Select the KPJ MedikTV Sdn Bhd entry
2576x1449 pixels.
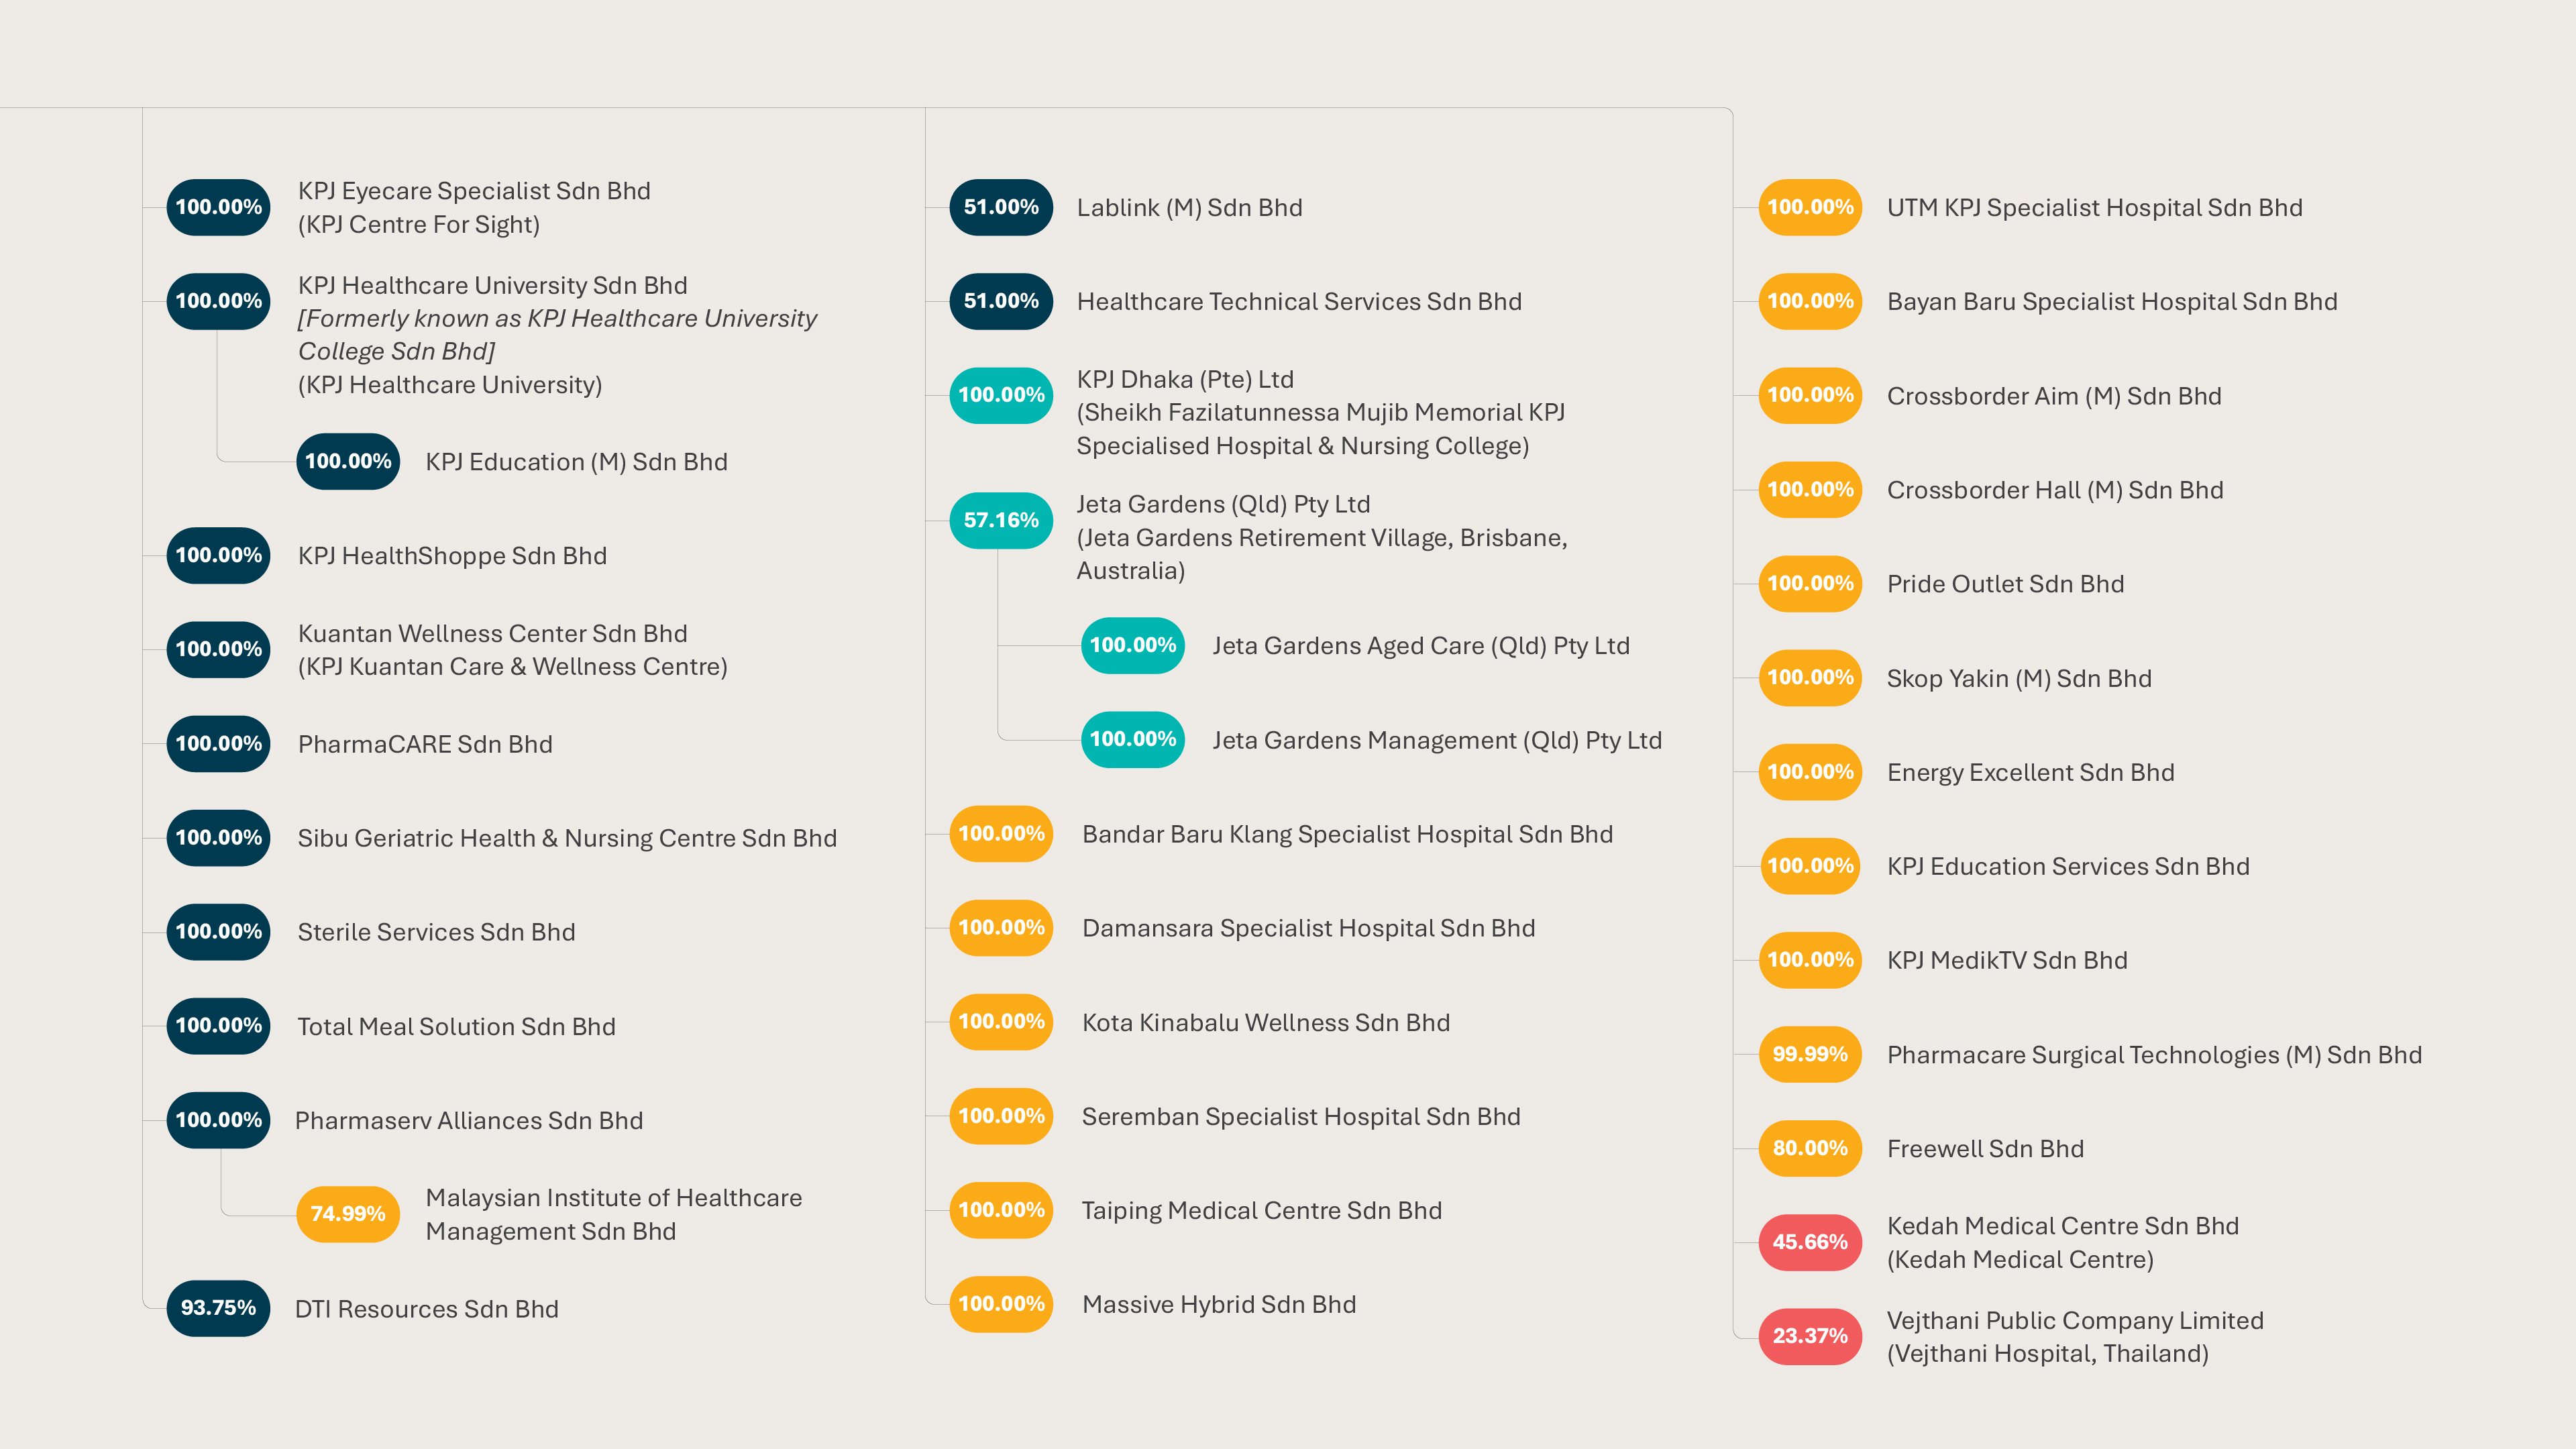click(2007, 960)
